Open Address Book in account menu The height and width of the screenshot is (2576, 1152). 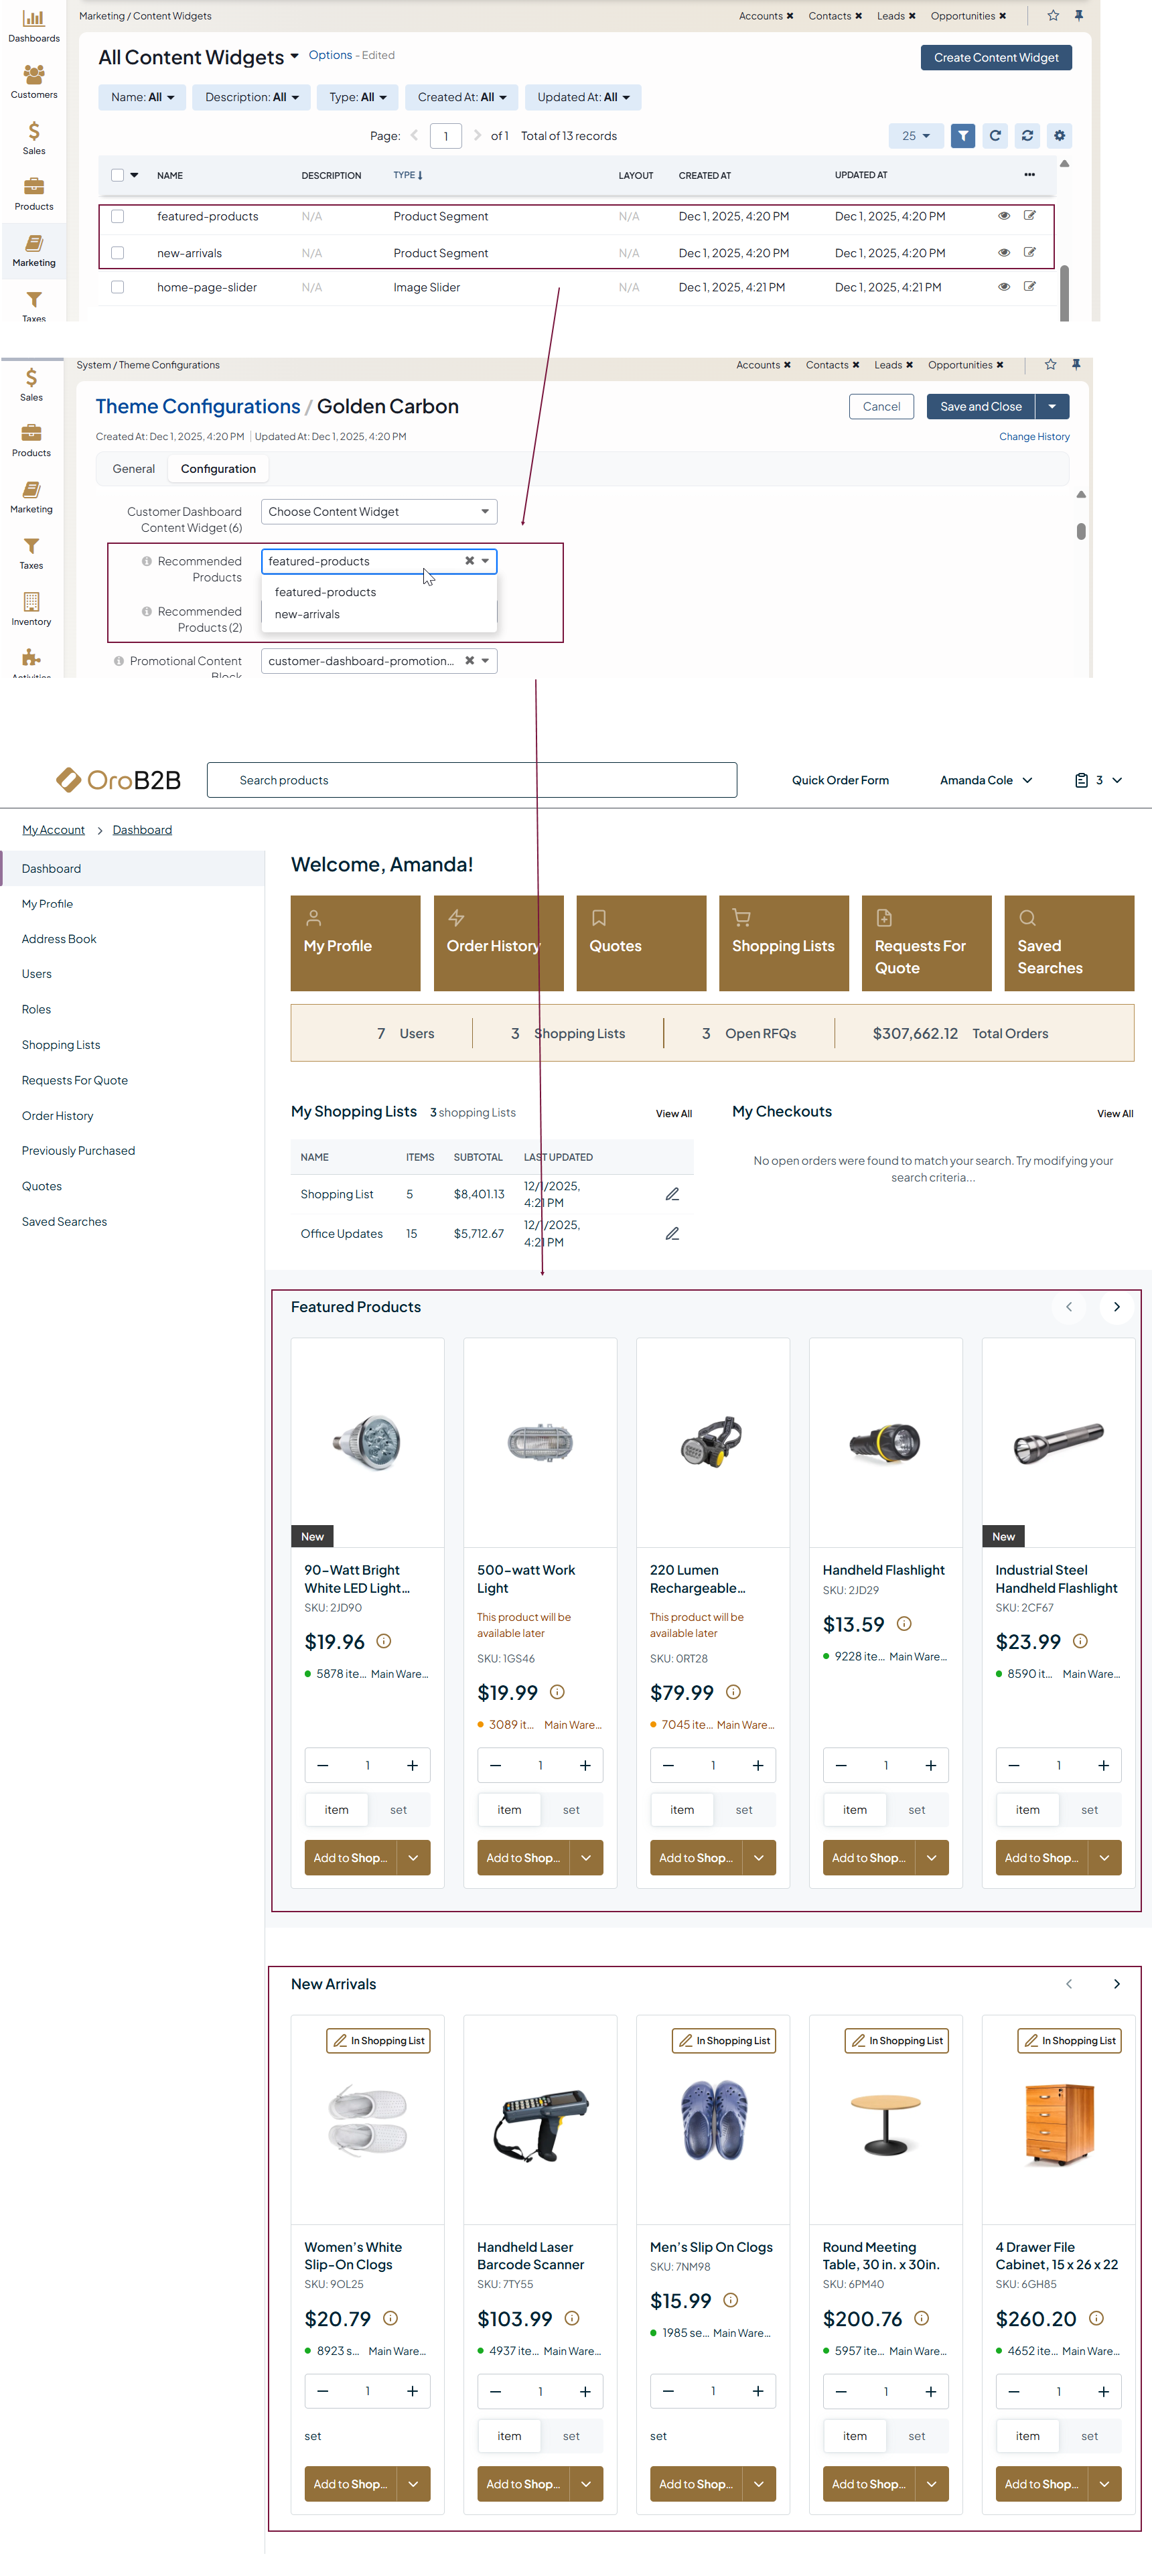pos(59,939)
